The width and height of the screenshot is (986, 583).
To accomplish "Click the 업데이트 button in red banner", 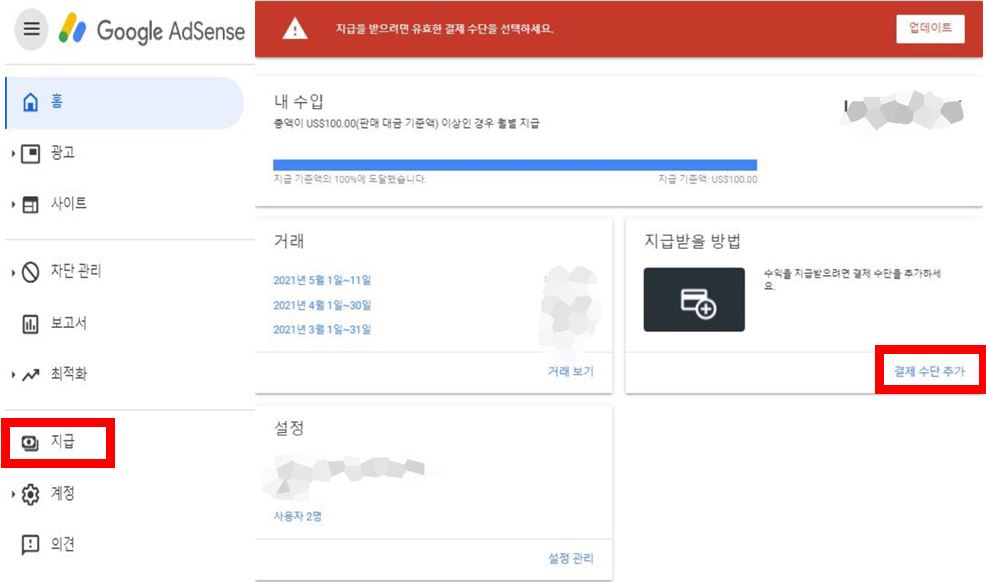I will click(x=929, y=29).
